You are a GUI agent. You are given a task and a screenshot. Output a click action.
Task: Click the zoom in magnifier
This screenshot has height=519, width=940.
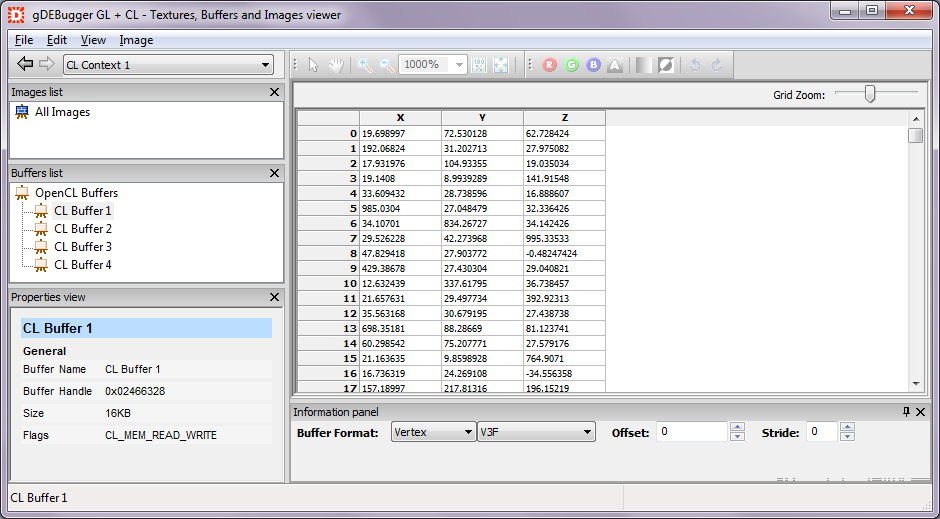point(365,65)
